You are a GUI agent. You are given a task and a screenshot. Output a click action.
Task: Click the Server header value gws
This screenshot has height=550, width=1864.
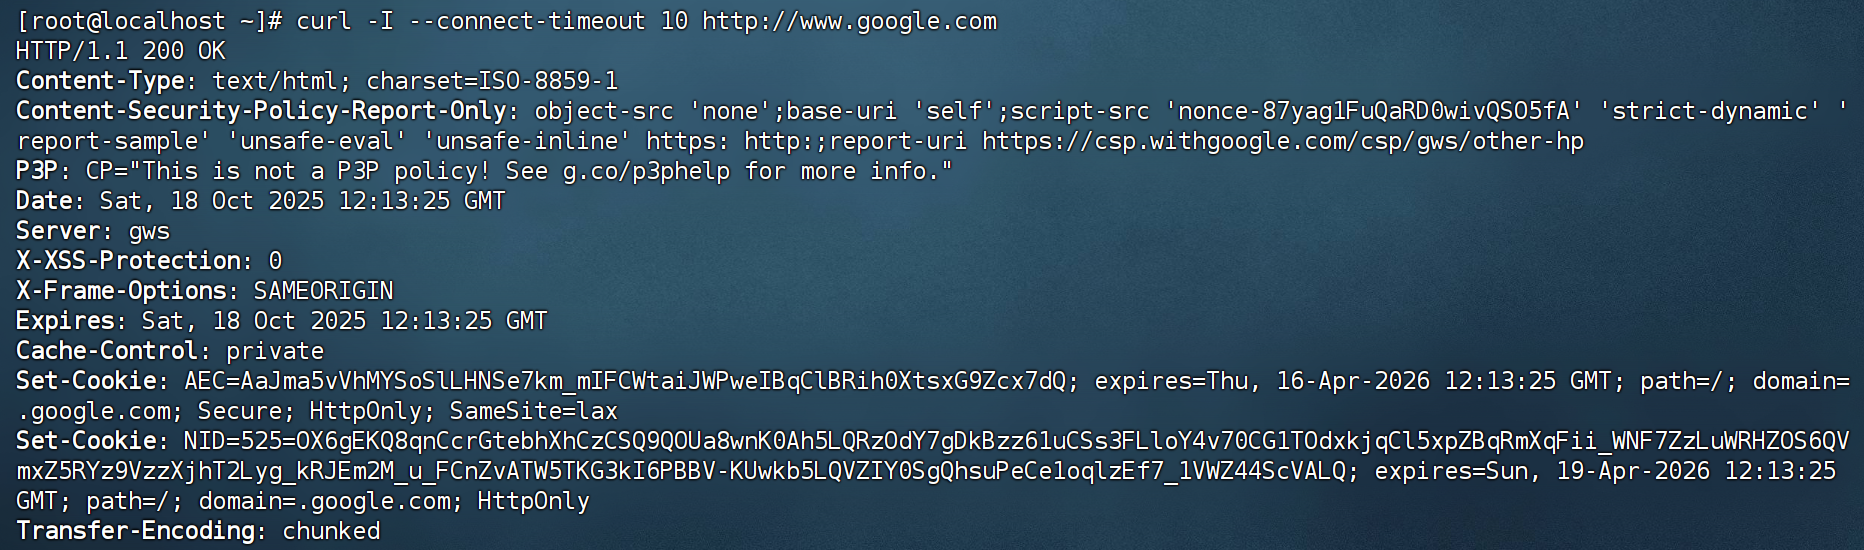click(x=149, y=231)
